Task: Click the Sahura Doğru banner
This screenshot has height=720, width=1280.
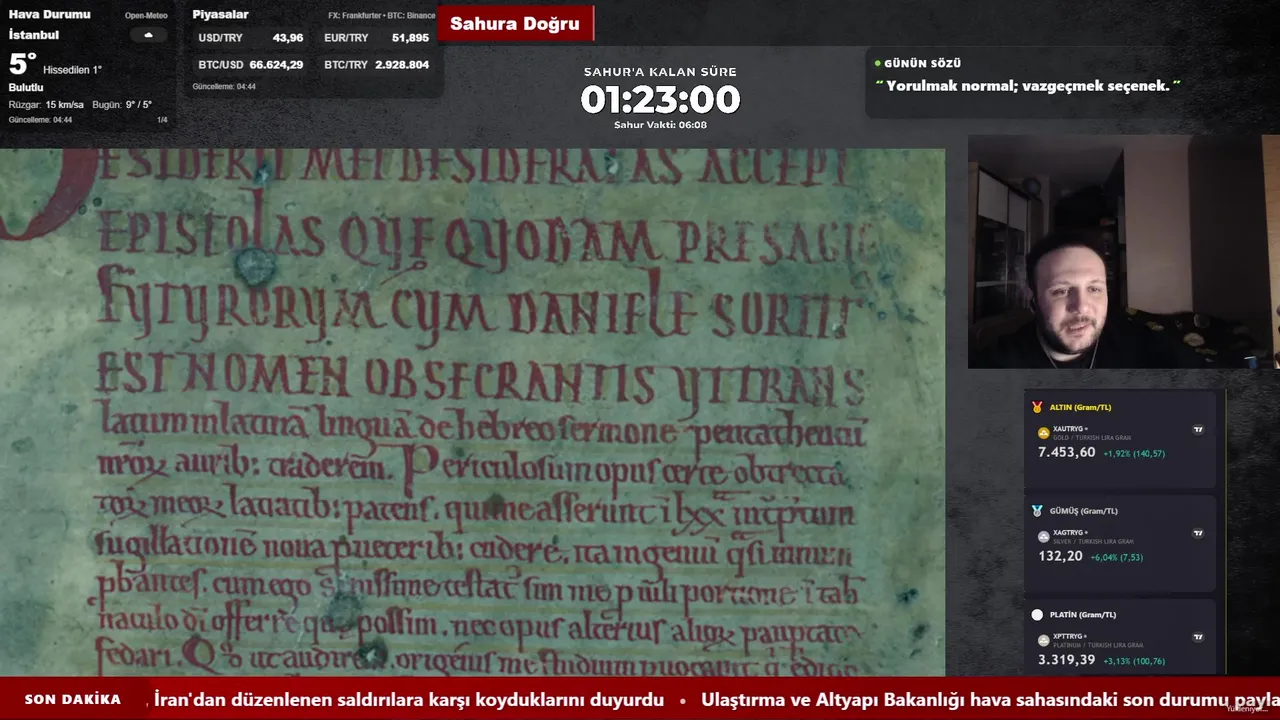Action: [515, 24]
